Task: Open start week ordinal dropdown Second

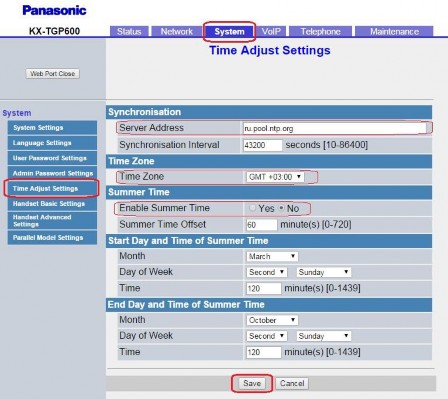Action: [x=267, y=272]
